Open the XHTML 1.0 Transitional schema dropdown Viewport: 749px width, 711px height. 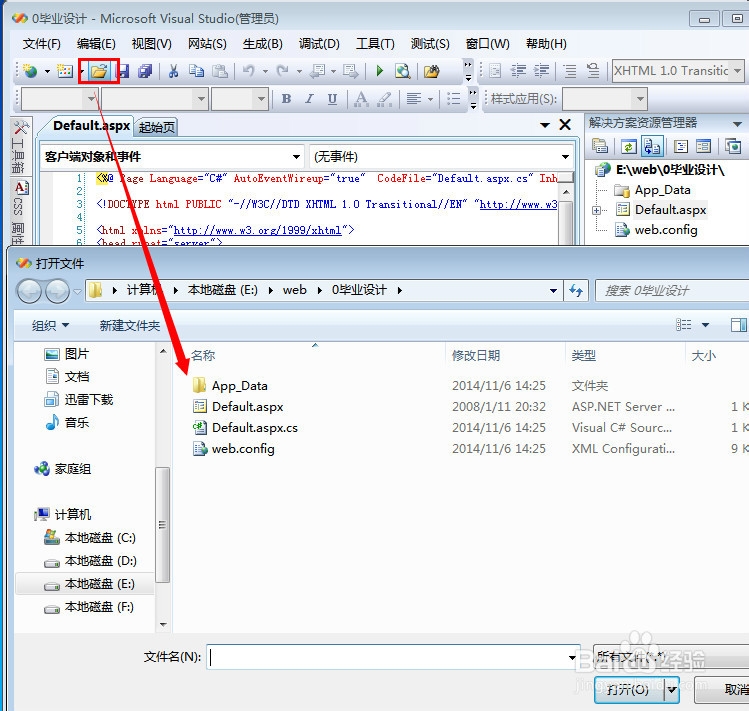738,71
